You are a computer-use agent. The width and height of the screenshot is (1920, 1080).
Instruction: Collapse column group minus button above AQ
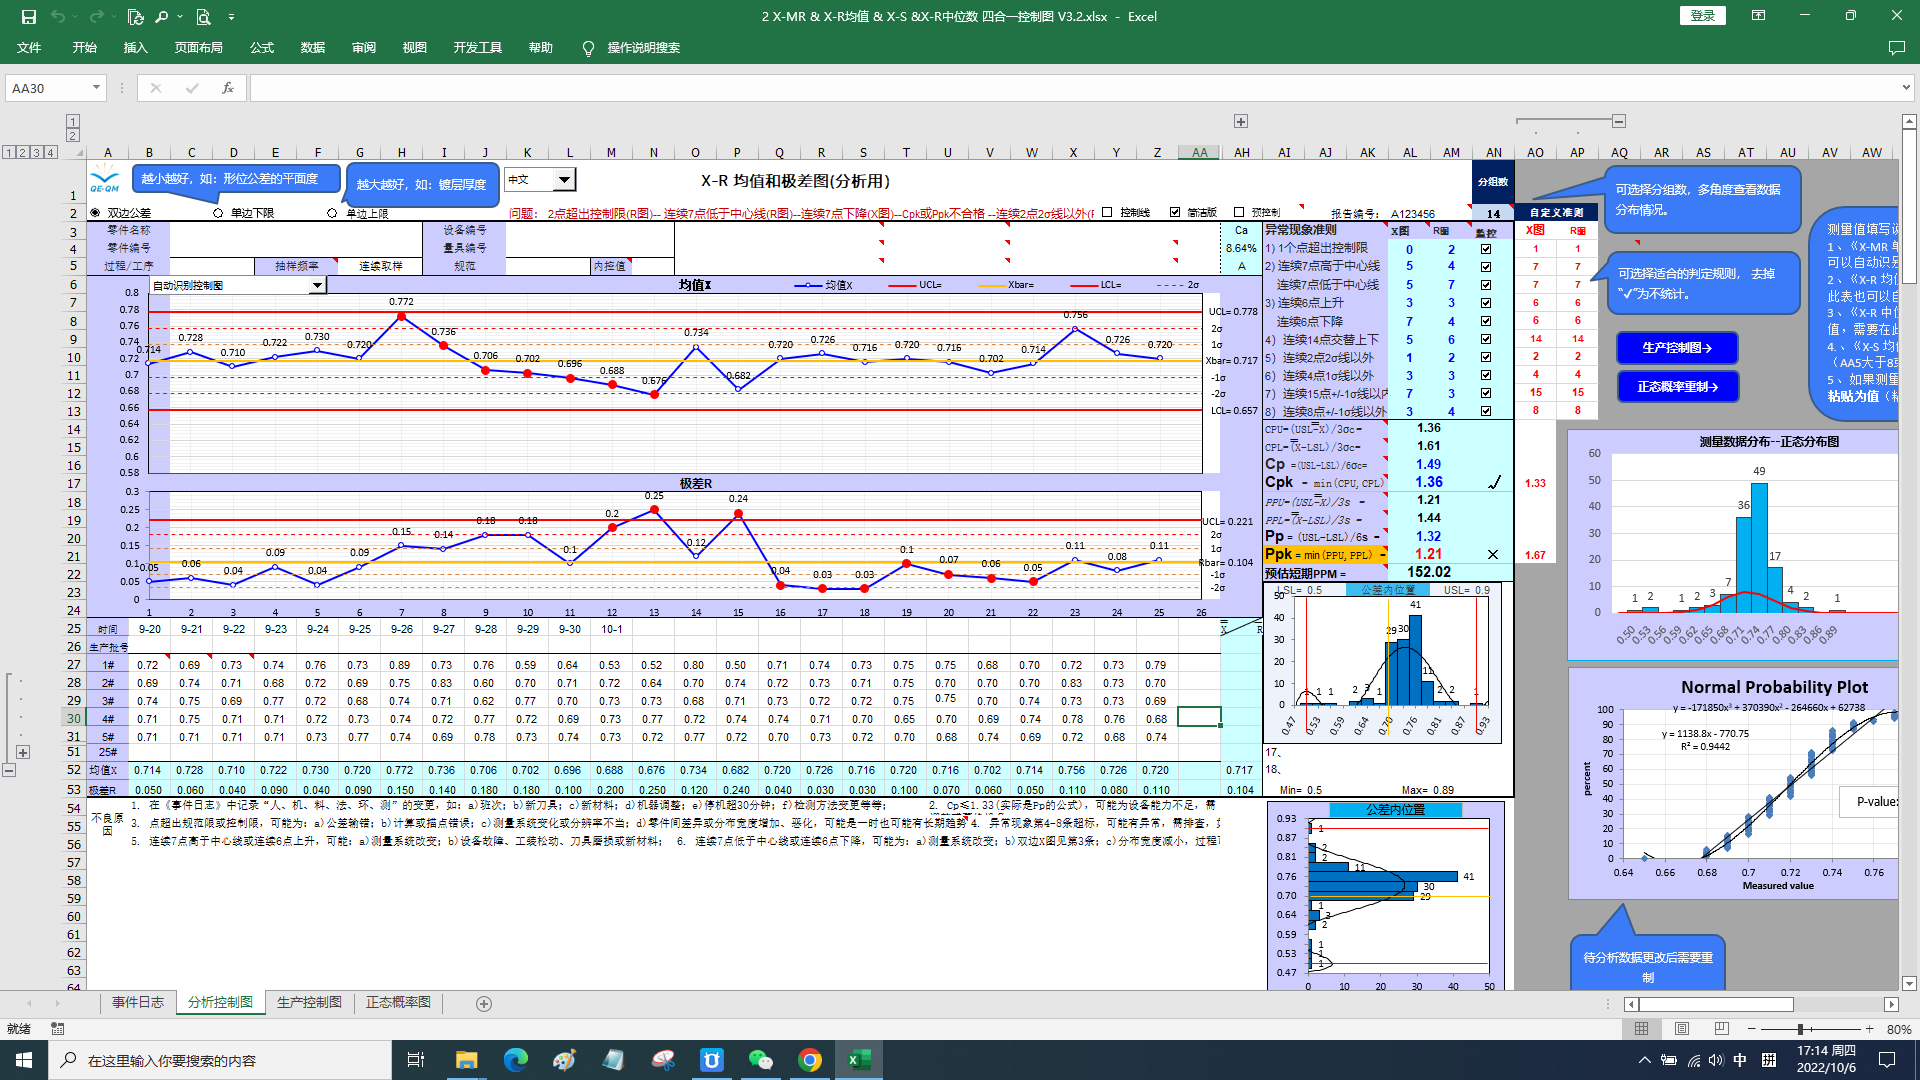coord(1619,121)
